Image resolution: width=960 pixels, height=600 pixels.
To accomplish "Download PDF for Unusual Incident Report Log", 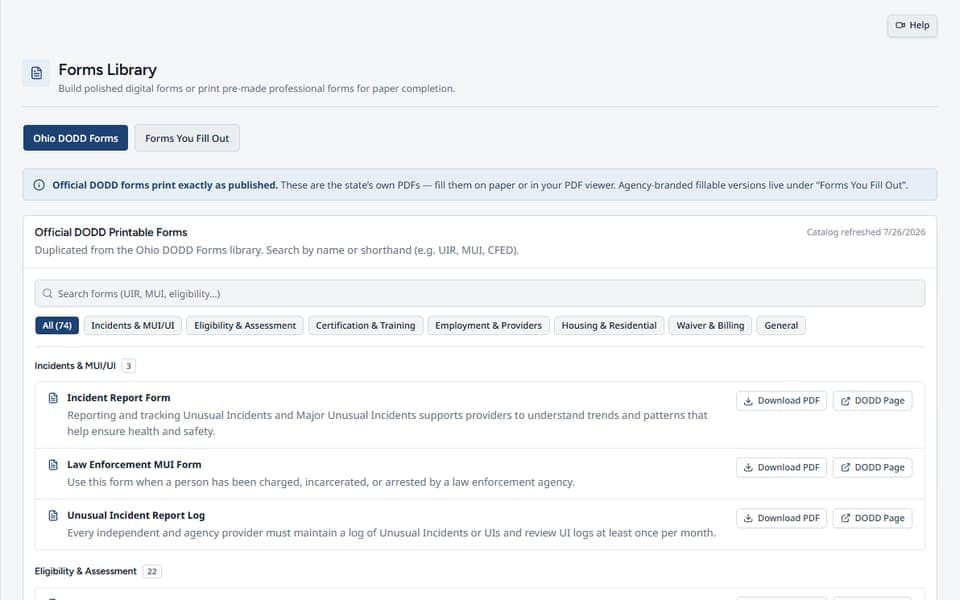I will click(x=781, y=519).
